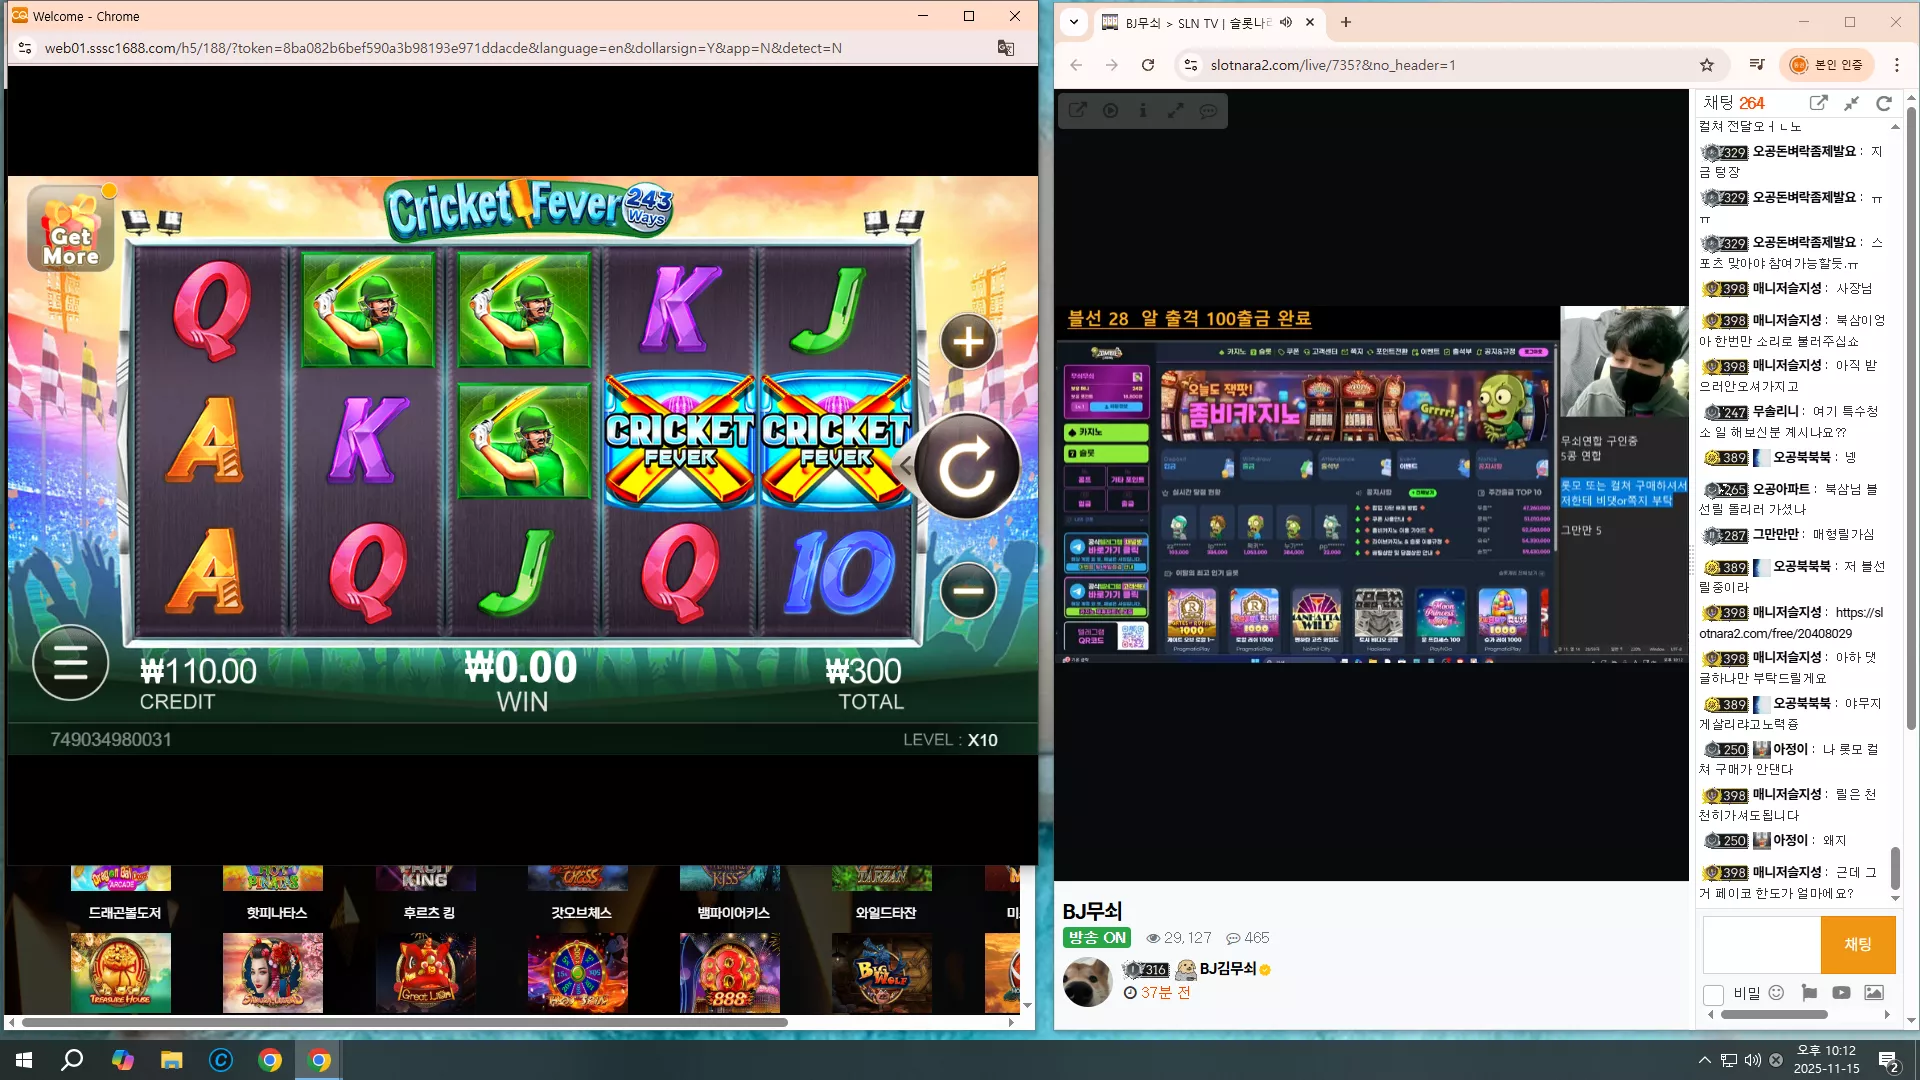View site information for web01.sssc1688.com
This screenshot has width=1920, height=1080.
coord(26,48)
